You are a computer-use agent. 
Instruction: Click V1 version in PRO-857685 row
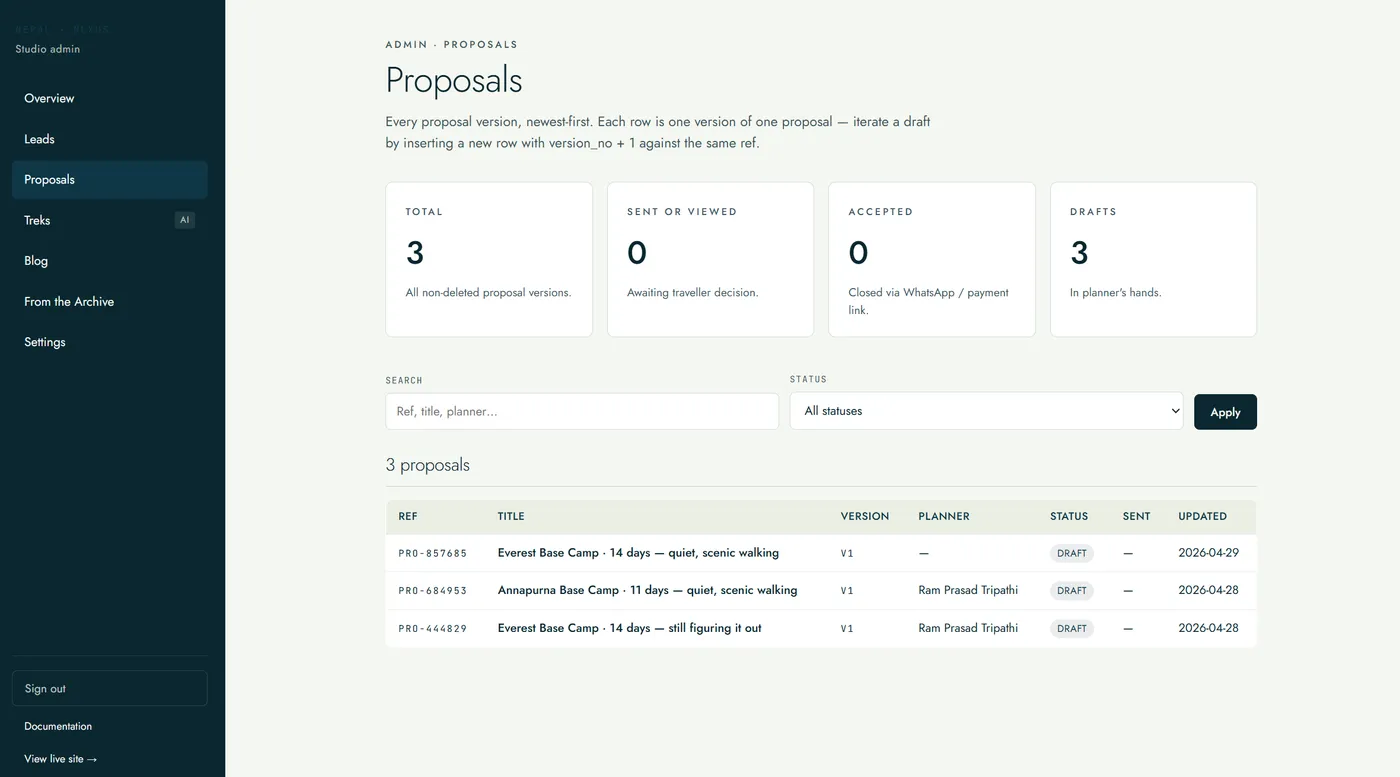point(847,553)
